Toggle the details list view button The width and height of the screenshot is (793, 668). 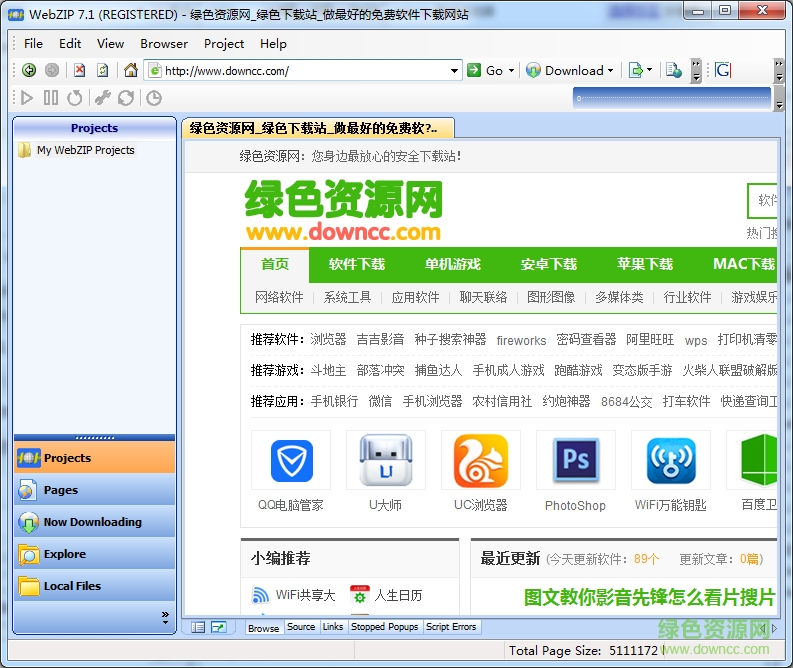pyautogui.click(x=198, y=627)
